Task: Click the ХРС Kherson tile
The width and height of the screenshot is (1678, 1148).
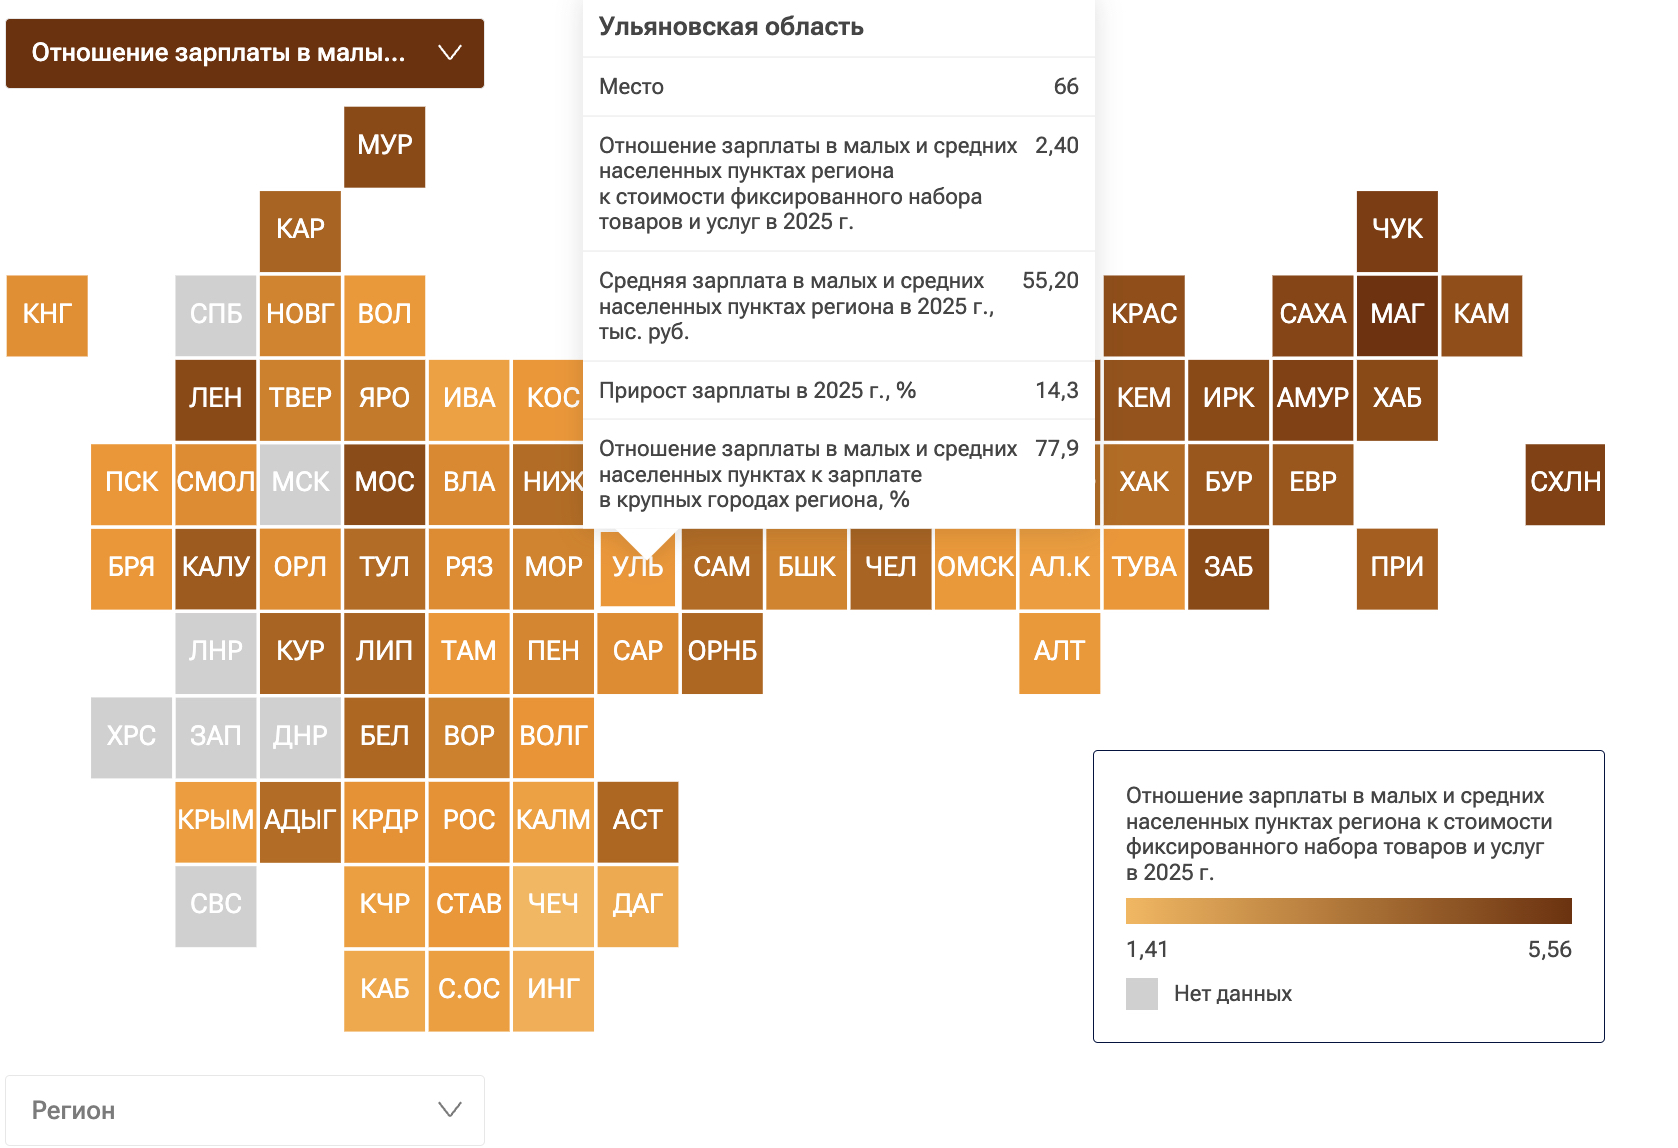Action: [131, 737]
